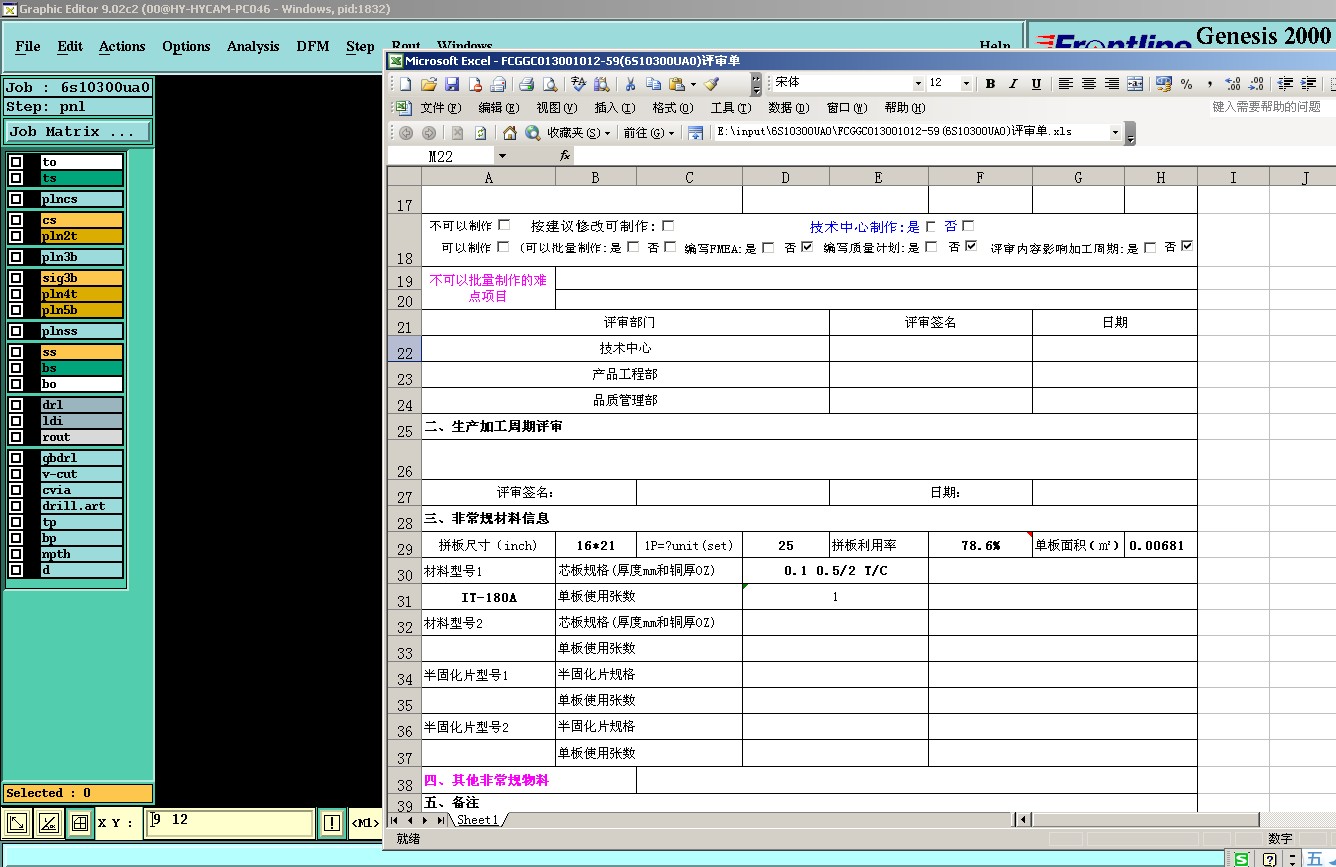Viewport: 1336px width, 867px height.
Task: Click the grid snap icon beside X Y
Action: coord(80,823)
